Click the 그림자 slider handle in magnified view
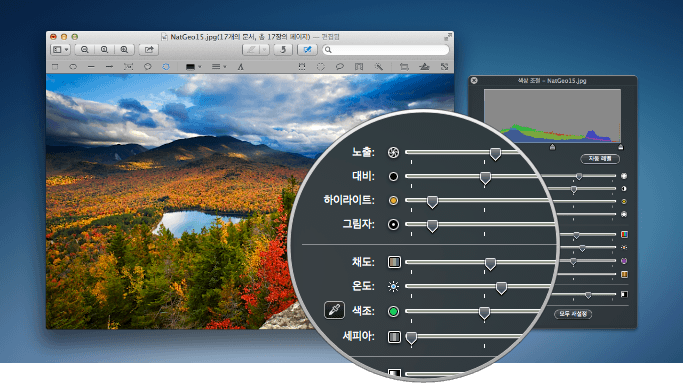The width and height of the screenshot is (683, 384). [432, 226]
